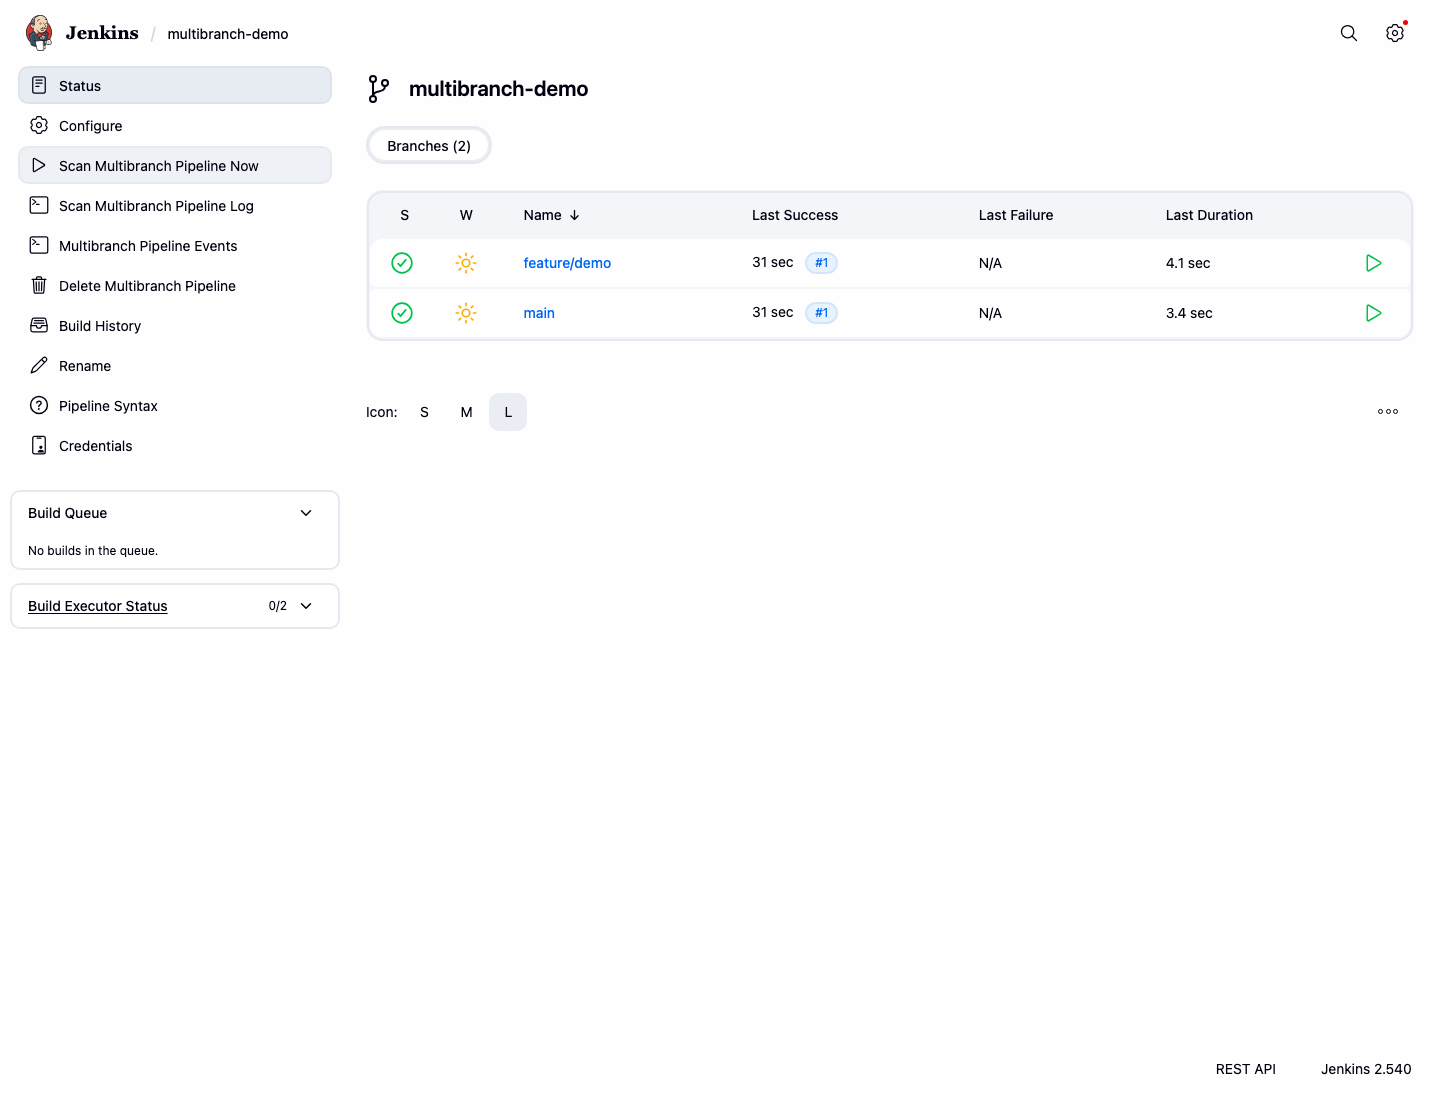Click the branch icon beside multibranch-demo heading

coord(379,89)
